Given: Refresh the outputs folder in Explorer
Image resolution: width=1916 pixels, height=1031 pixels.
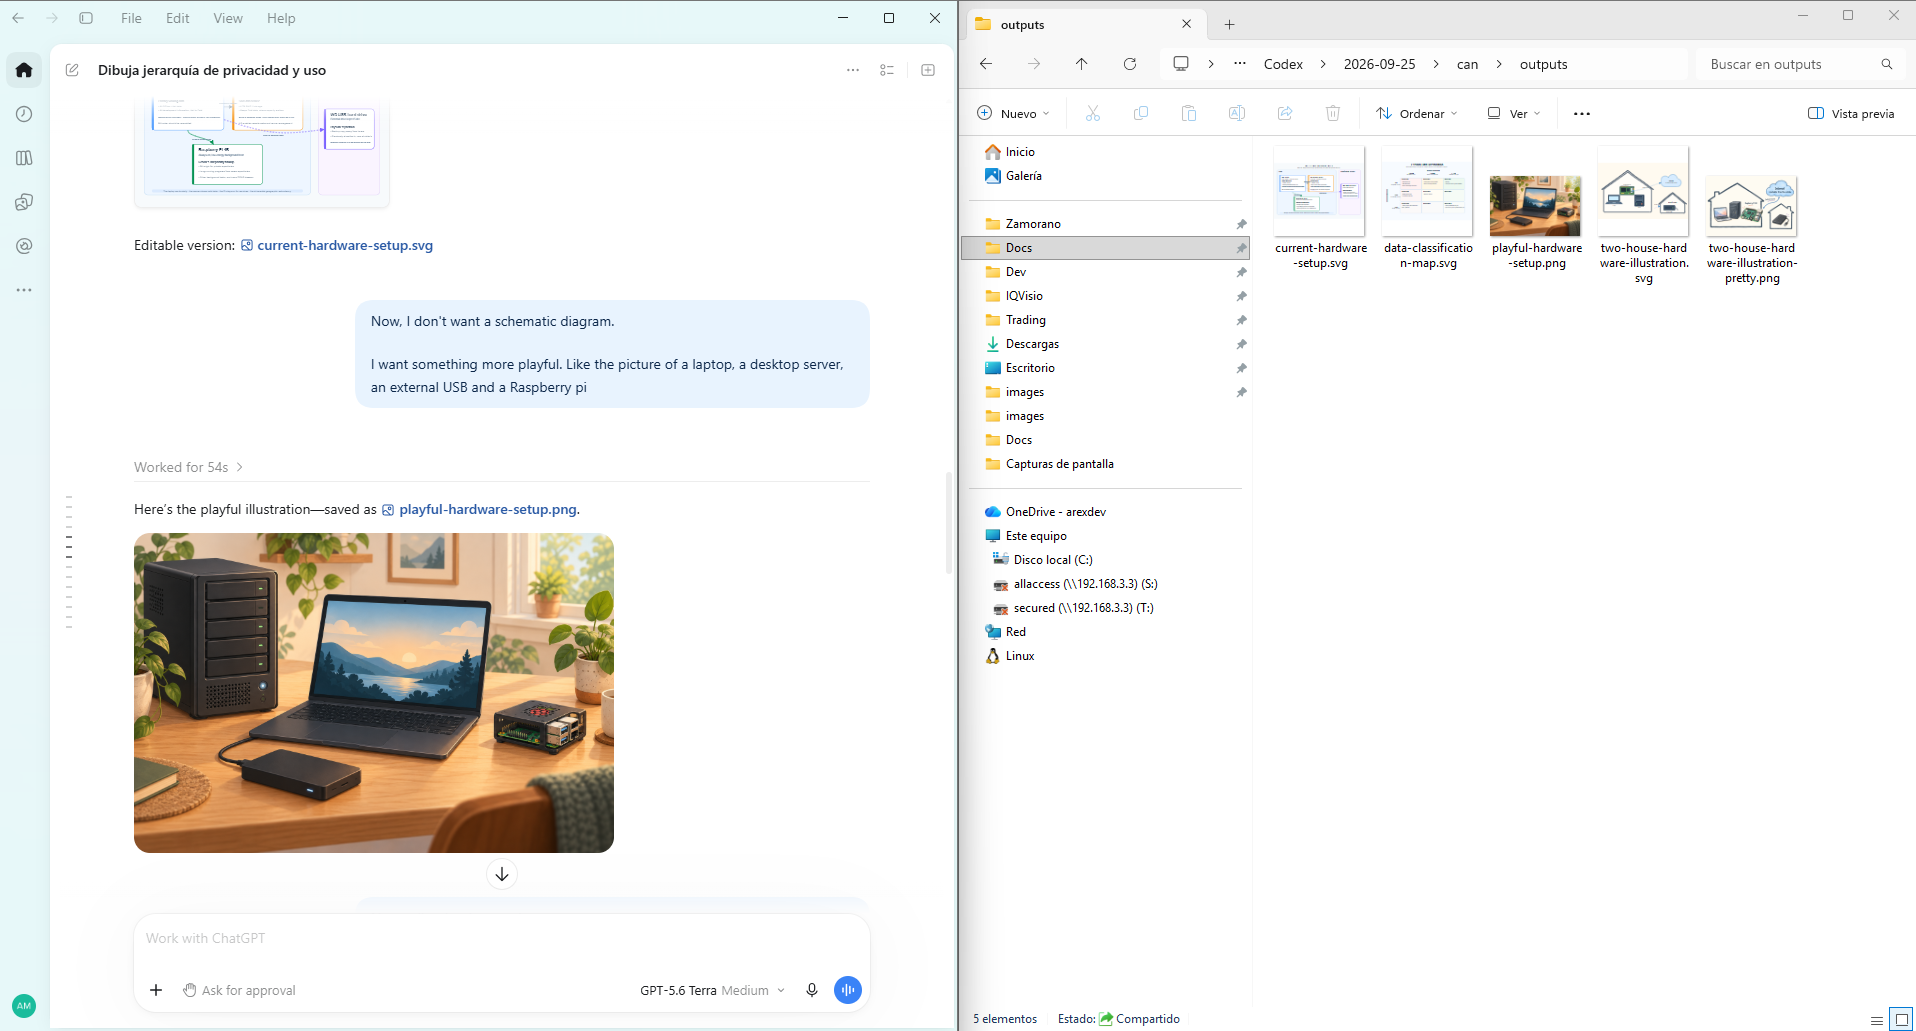Looking at the screenshot, I should [x=1130, y=64].
